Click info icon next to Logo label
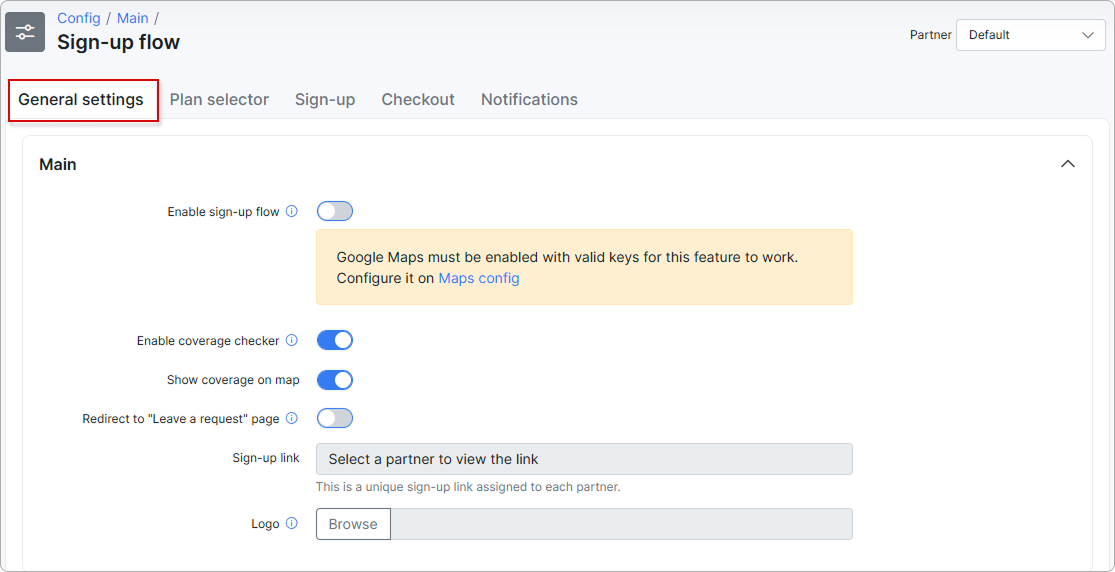 pos(292,524)
